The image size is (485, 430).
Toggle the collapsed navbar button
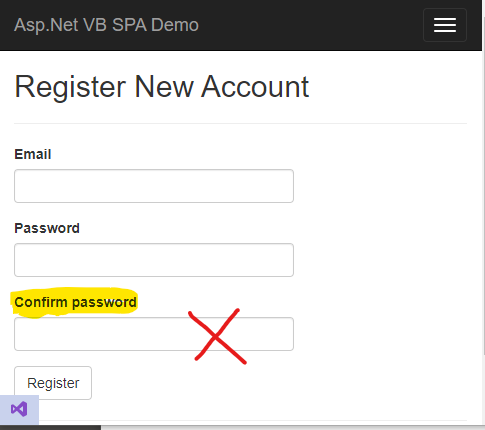pyautogui.click(x=445, y=25)
